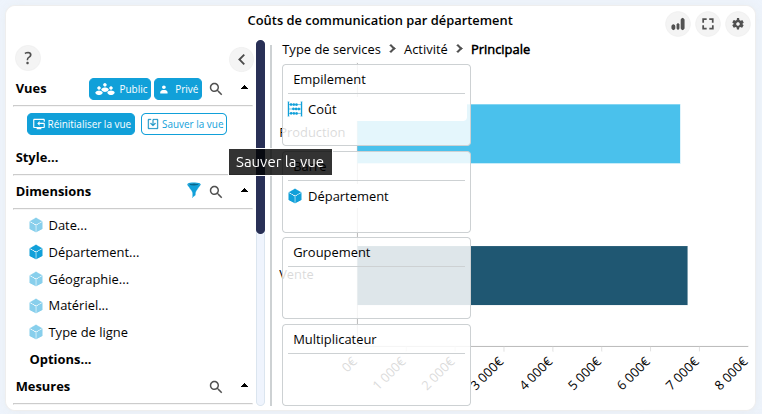Select 'Type de services' in breadcrumb
The width and height of the screenshot is (762, 414).
(x=331, y=49)
